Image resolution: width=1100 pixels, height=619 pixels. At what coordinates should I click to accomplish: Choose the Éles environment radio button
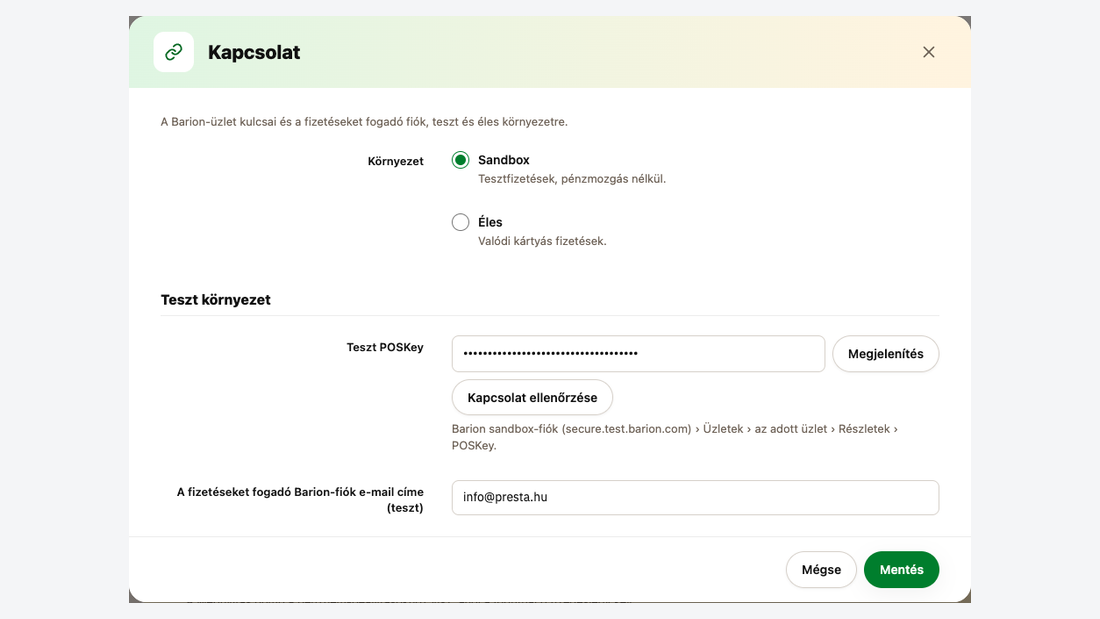click(460, 222)
